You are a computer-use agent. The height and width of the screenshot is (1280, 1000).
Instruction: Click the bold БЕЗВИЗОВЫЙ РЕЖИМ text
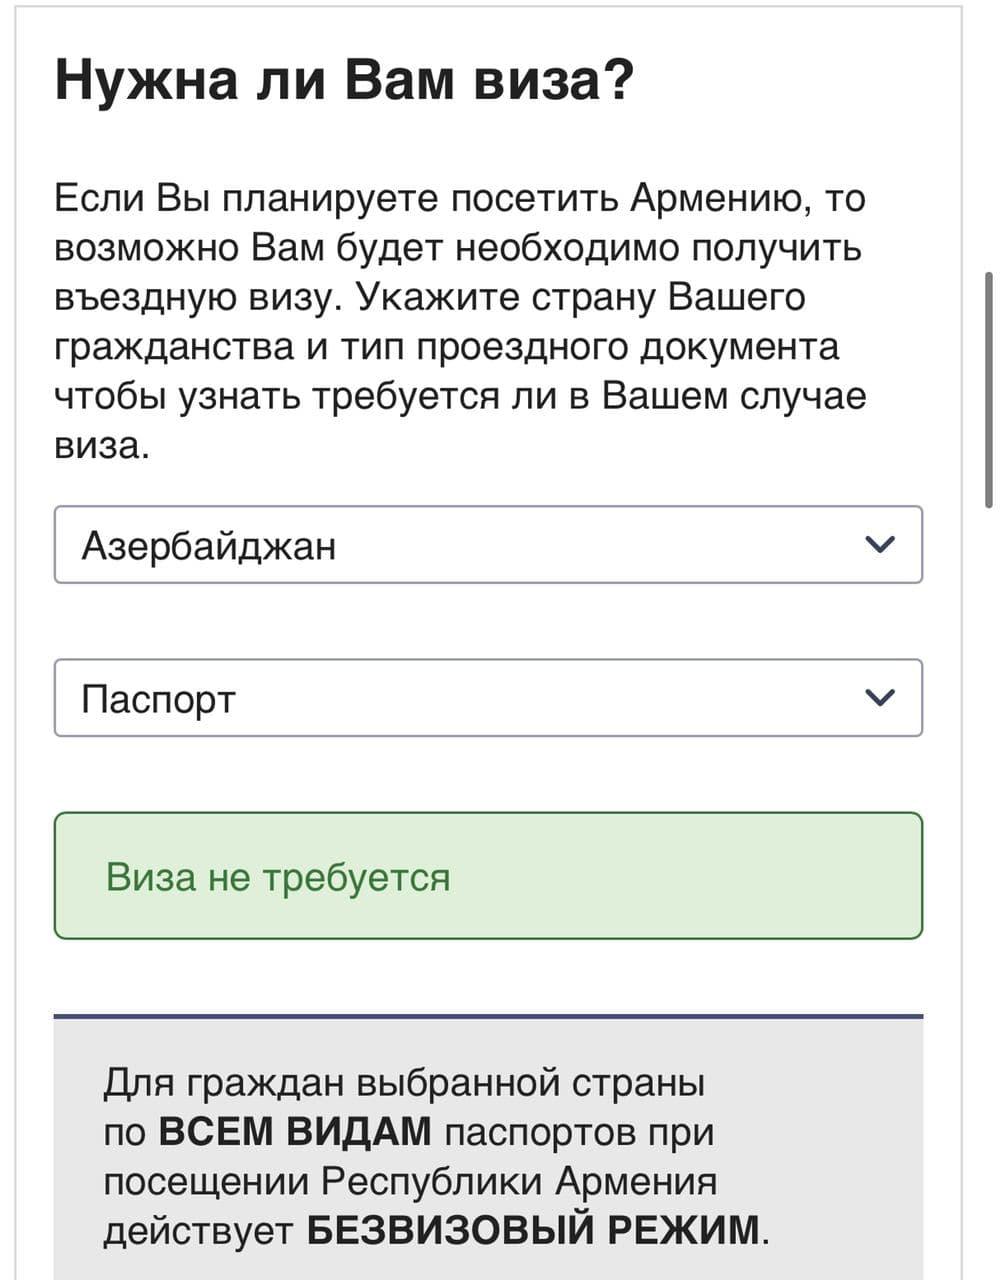tap(533, 1229)
